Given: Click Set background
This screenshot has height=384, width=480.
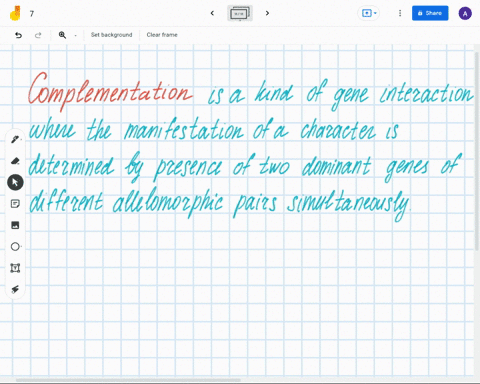Looking at the screenshot, I should 111,35.
